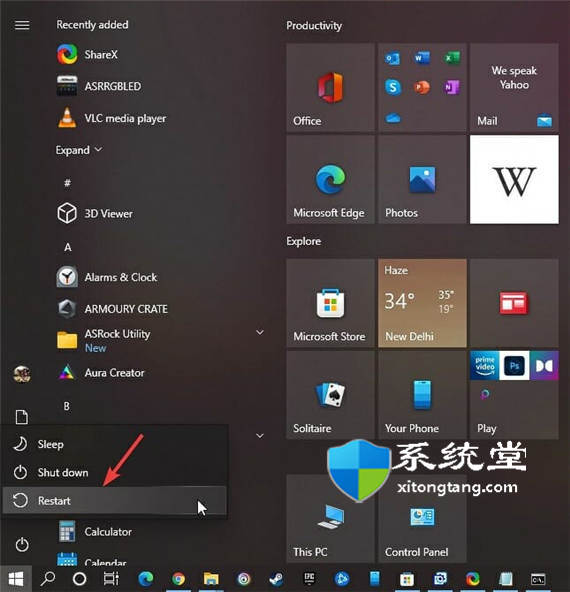Open Alarms & Clock
Image resolution: width=570 pixels, height=592 pixels.
[107, 277]
